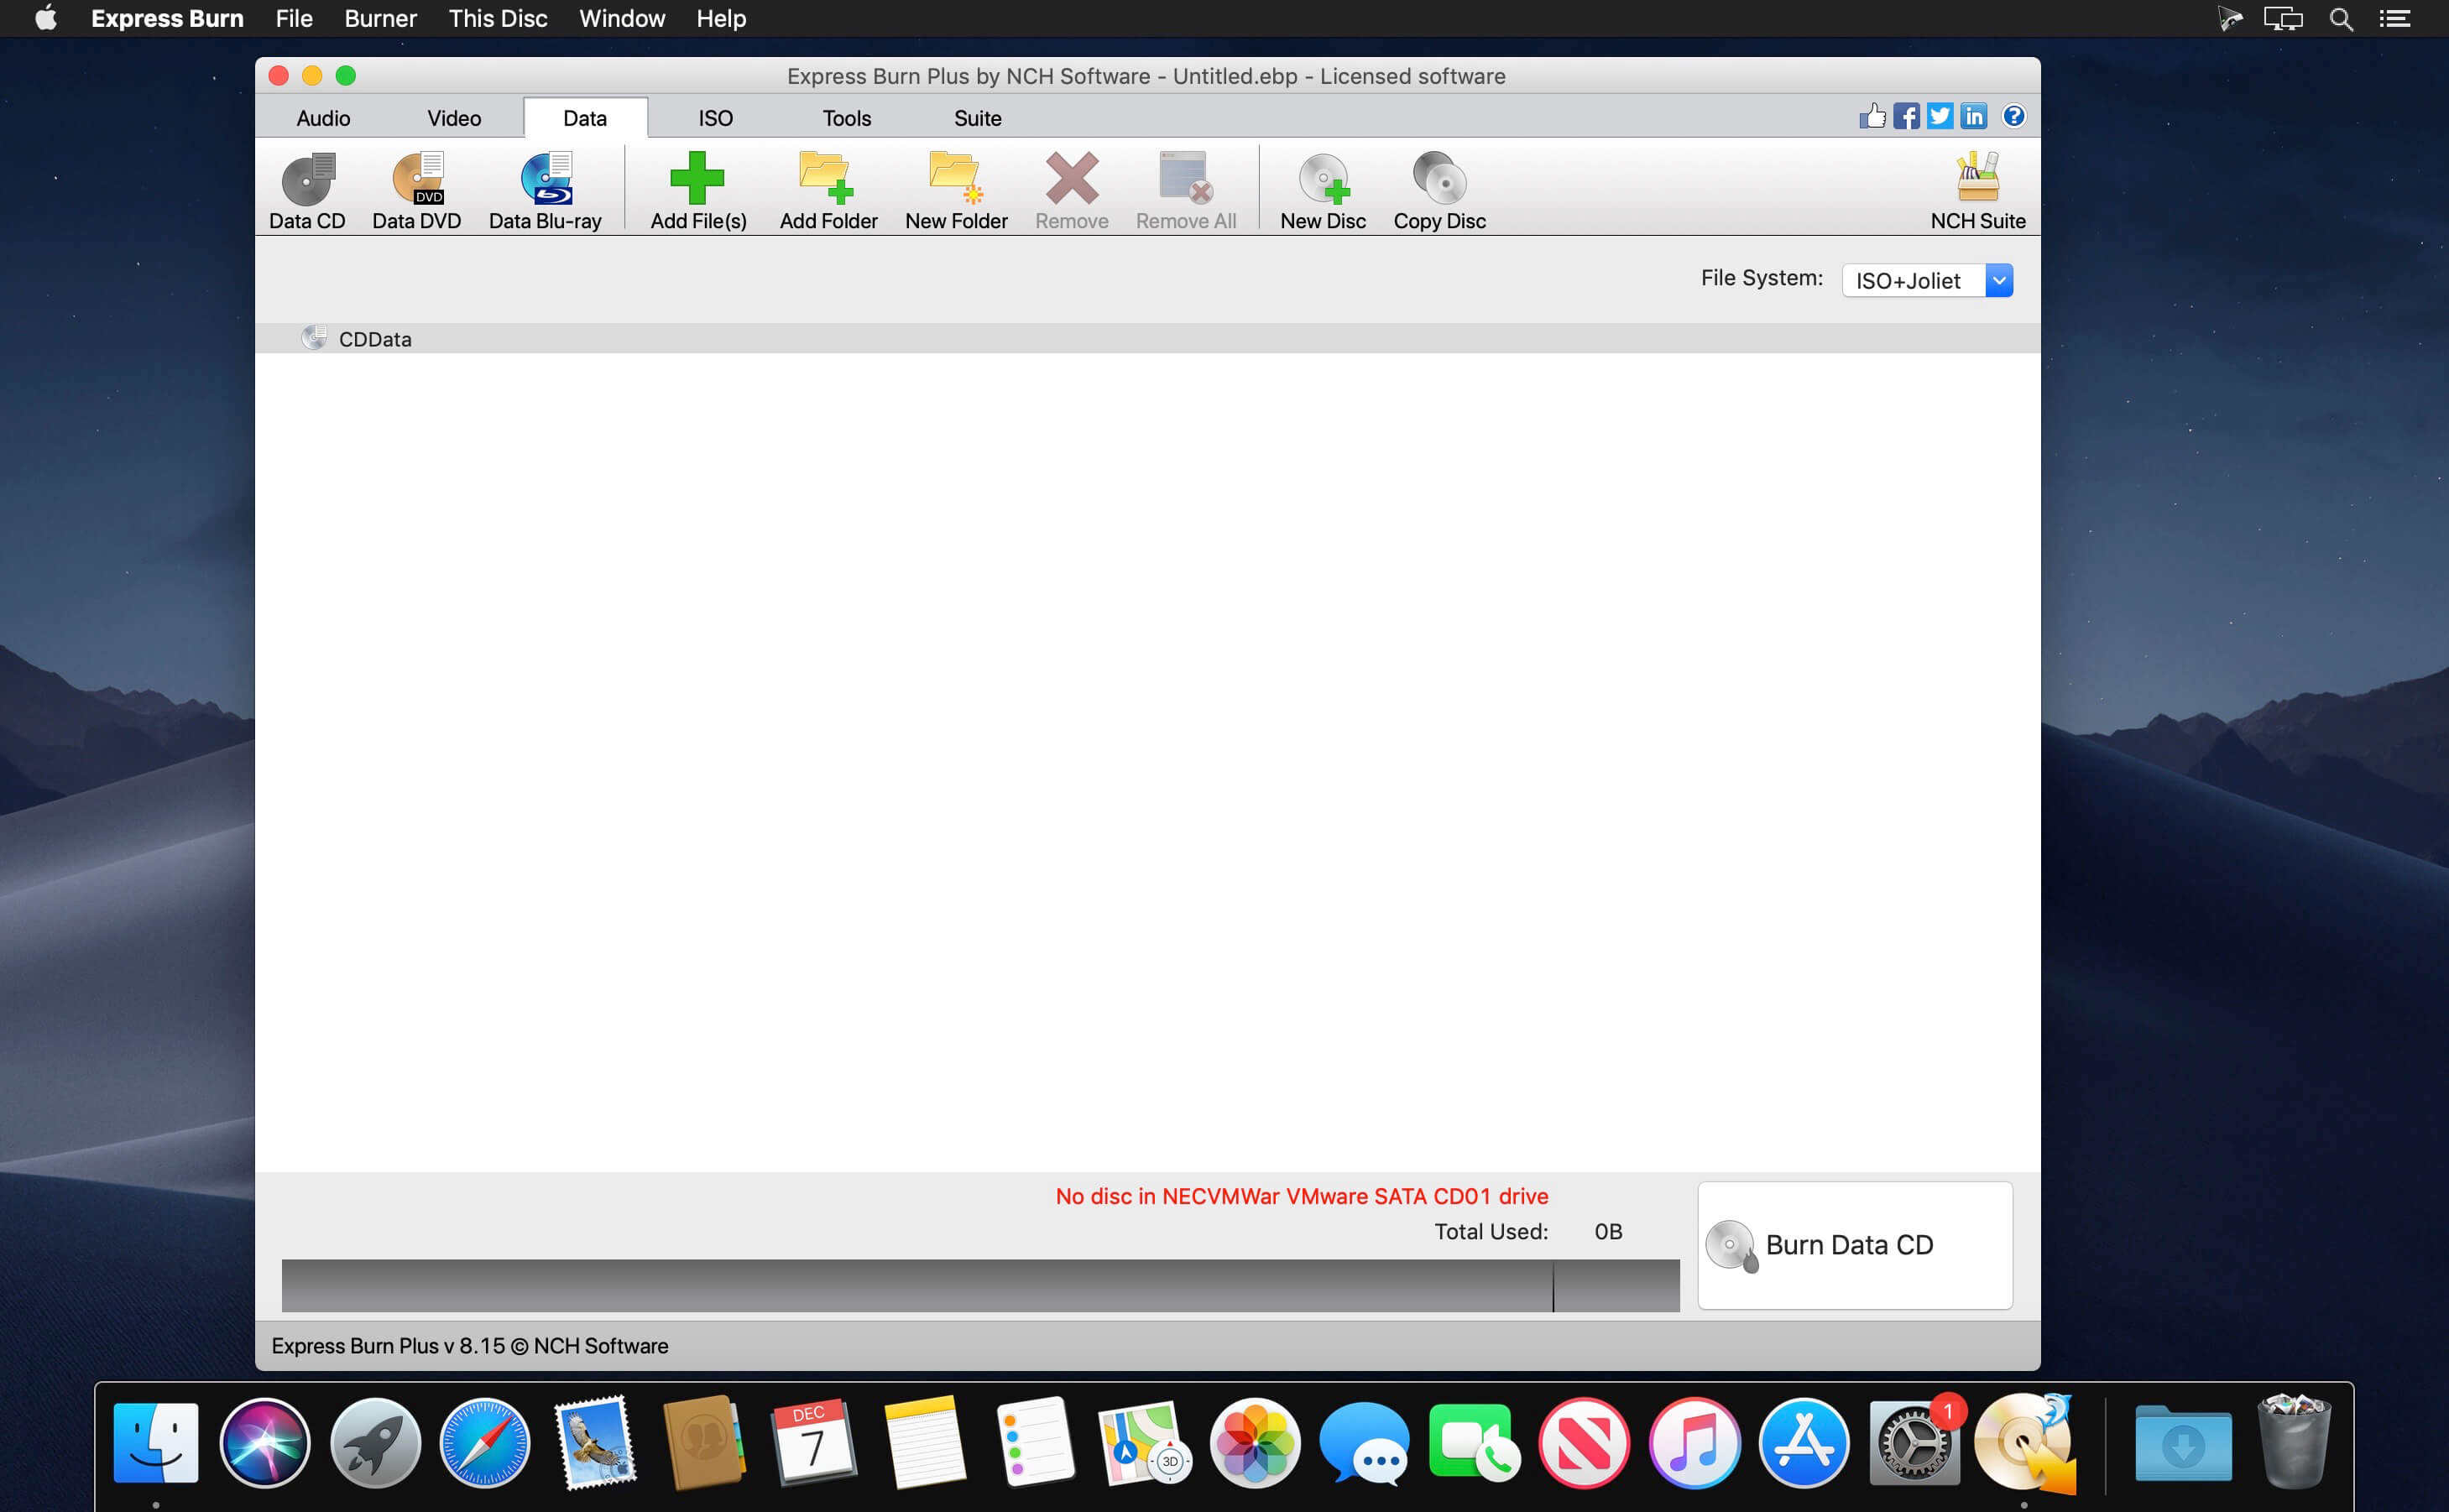Launch Siri from the dock
Viewport: 2449px width, 1512px height.
265,1442
